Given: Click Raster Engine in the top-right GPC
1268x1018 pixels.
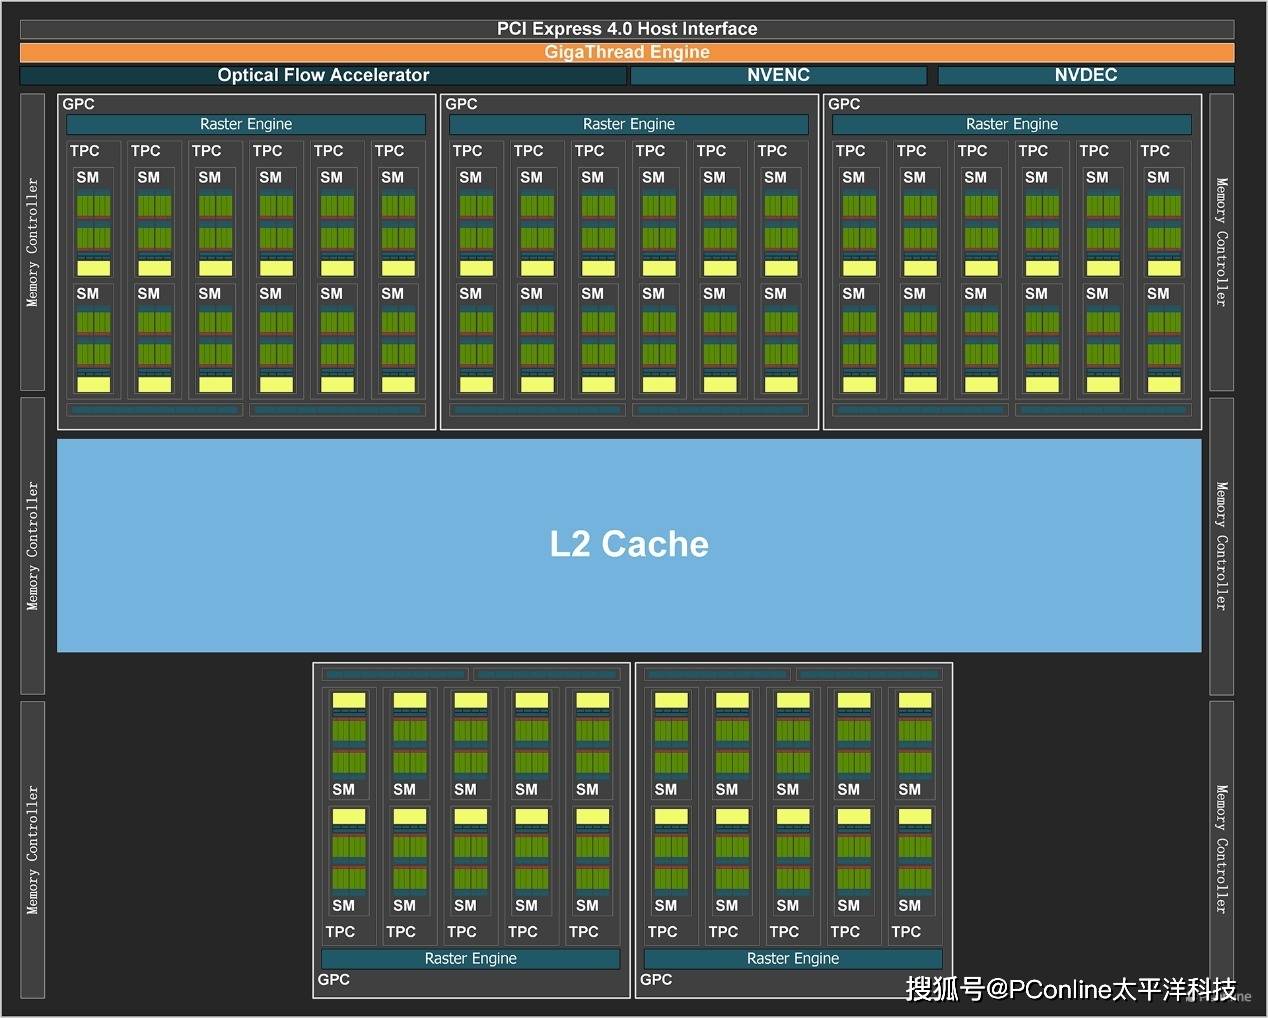Looking at the screenshot, I should [1012, 124].
